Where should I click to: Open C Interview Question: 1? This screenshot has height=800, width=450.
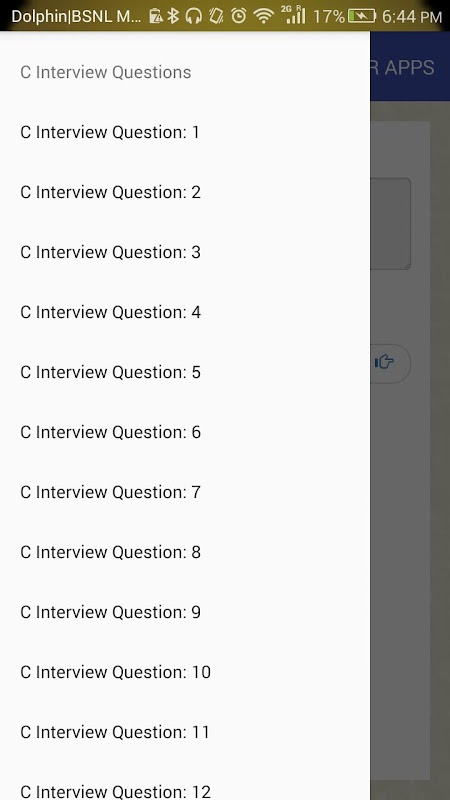tap(185, 132)
